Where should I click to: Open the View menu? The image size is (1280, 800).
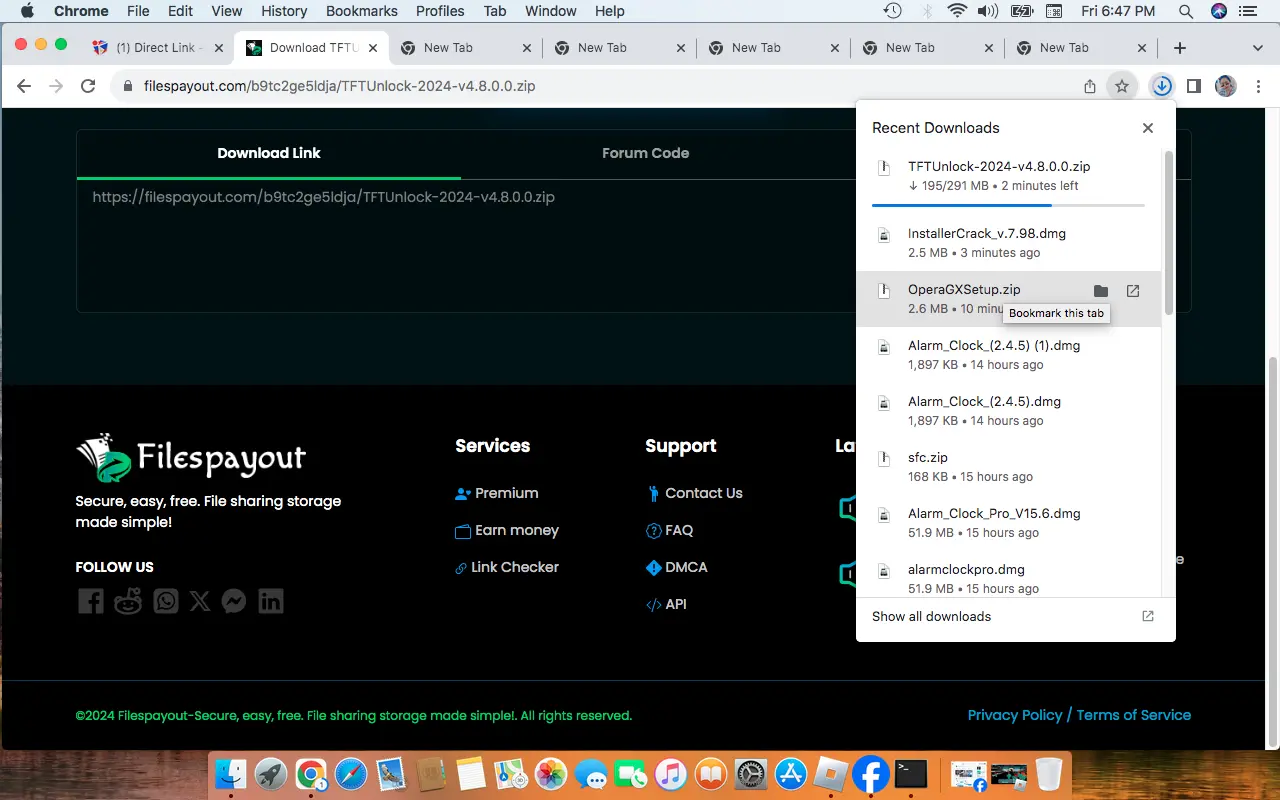[227, 11]
